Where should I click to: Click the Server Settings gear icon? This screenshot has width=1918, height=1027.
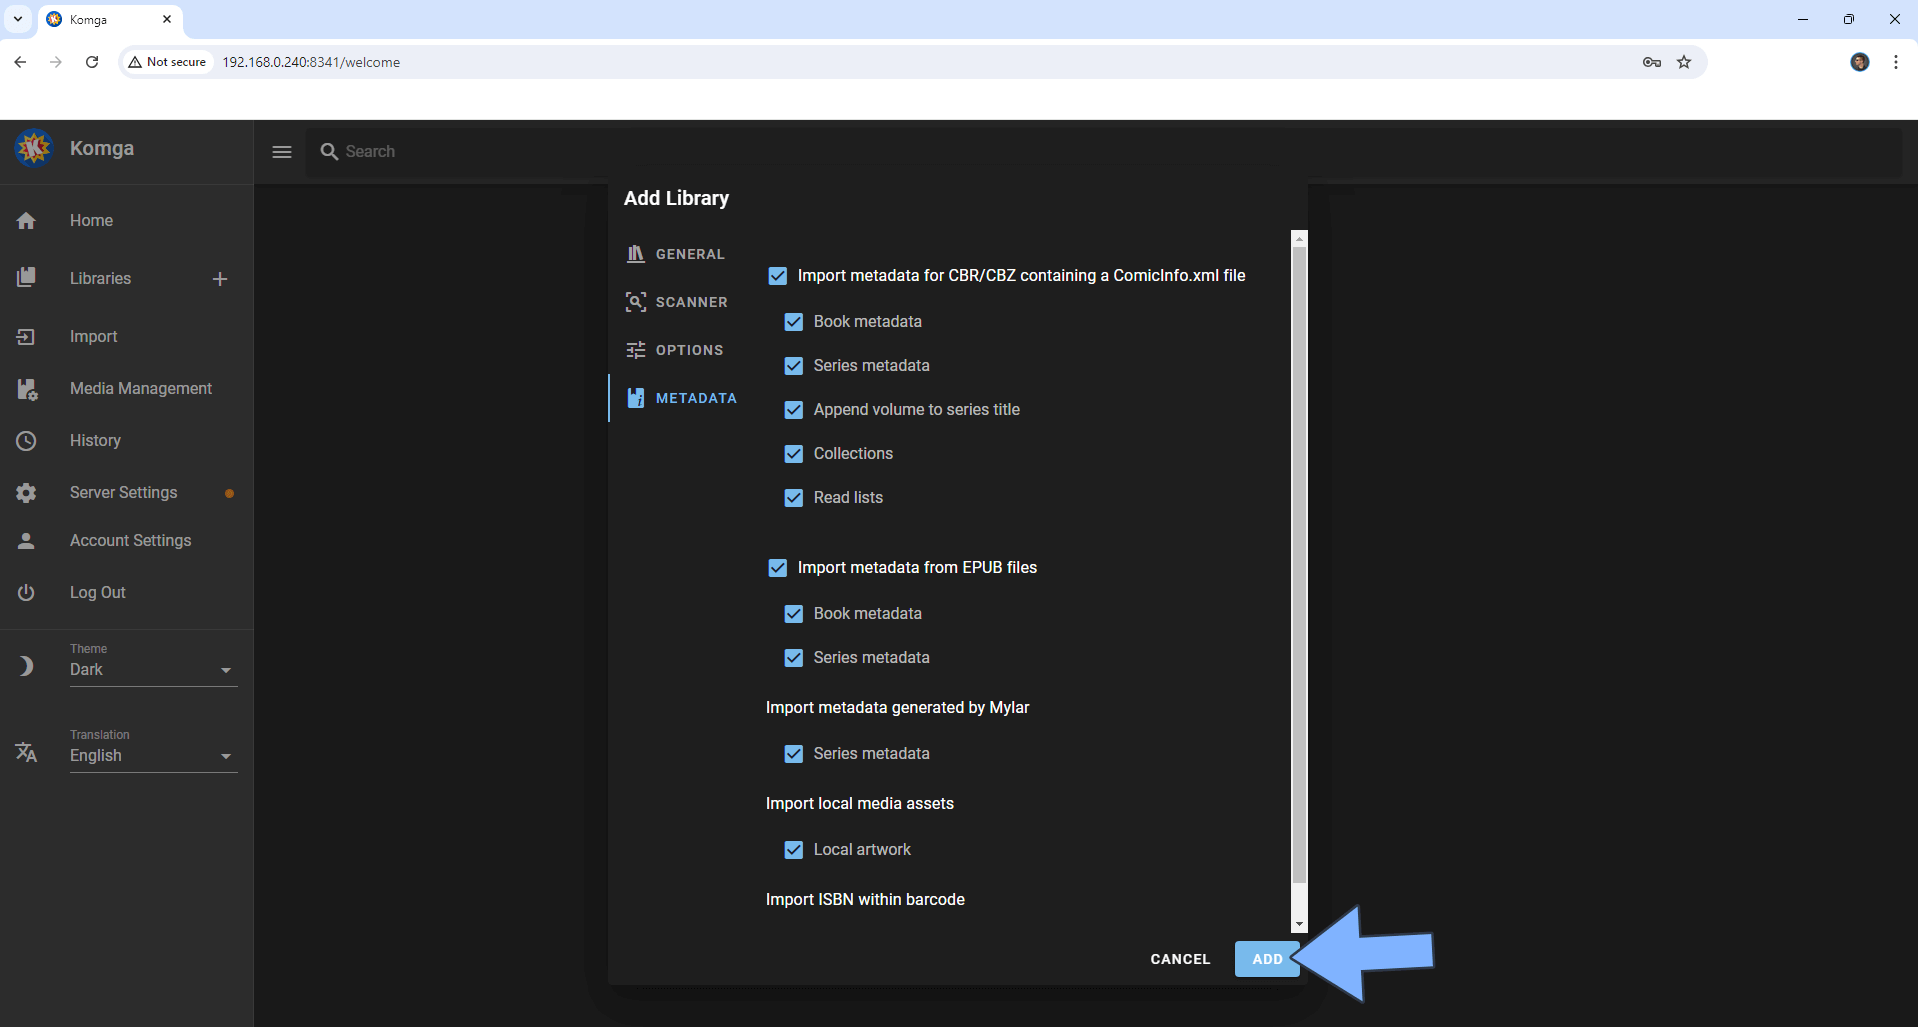(26, 493)
